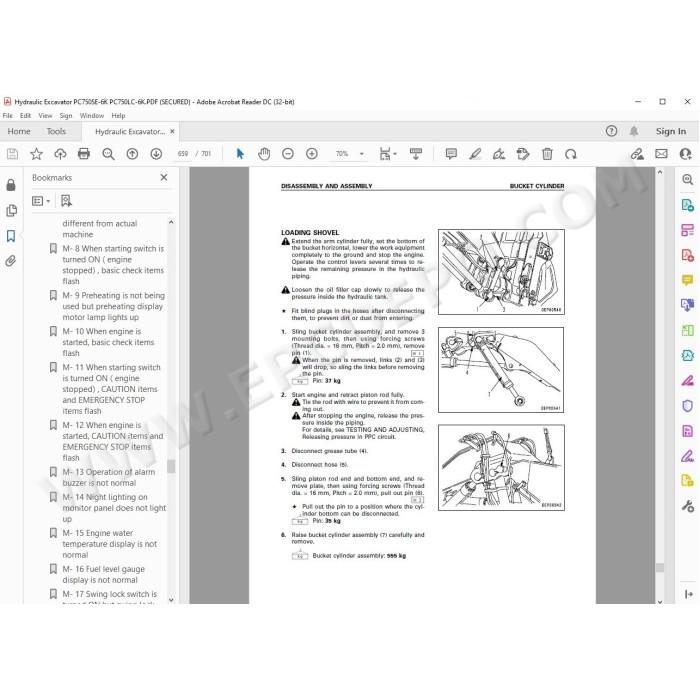Viewport: 700px width, 700px height.
Task: Open bookmark M-15 Engine water temperature
Action: [109, 544]
